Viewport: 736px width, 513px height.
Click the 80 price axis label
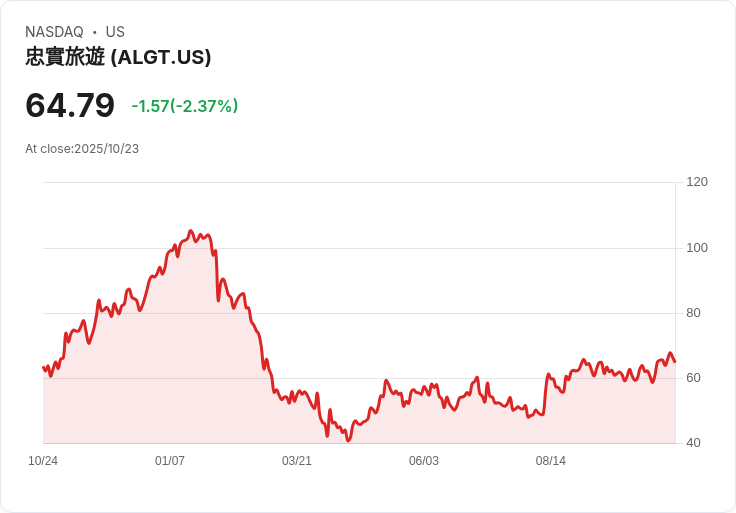click(693, 313)
